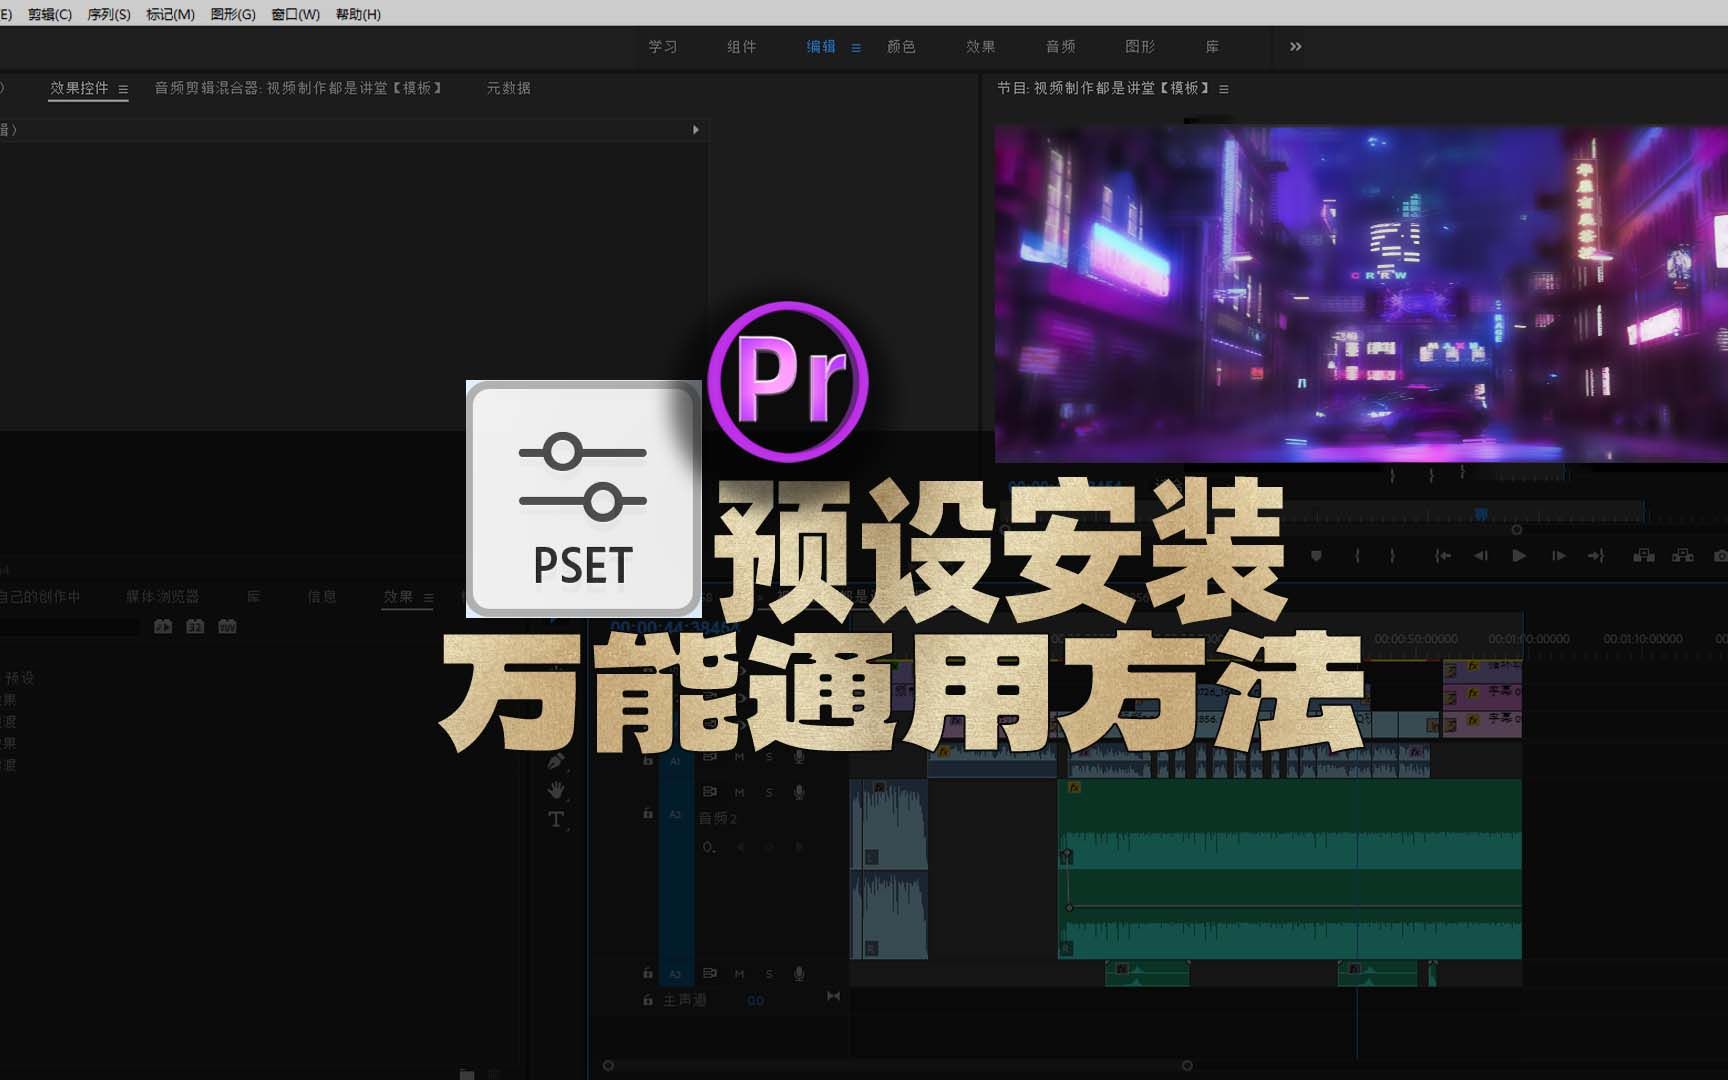Image resolution: width=1728 pixels, height=1080 pixels.
Task: Select the 音频剪辑混合器 panel tab
Action: tap(298, 88)
